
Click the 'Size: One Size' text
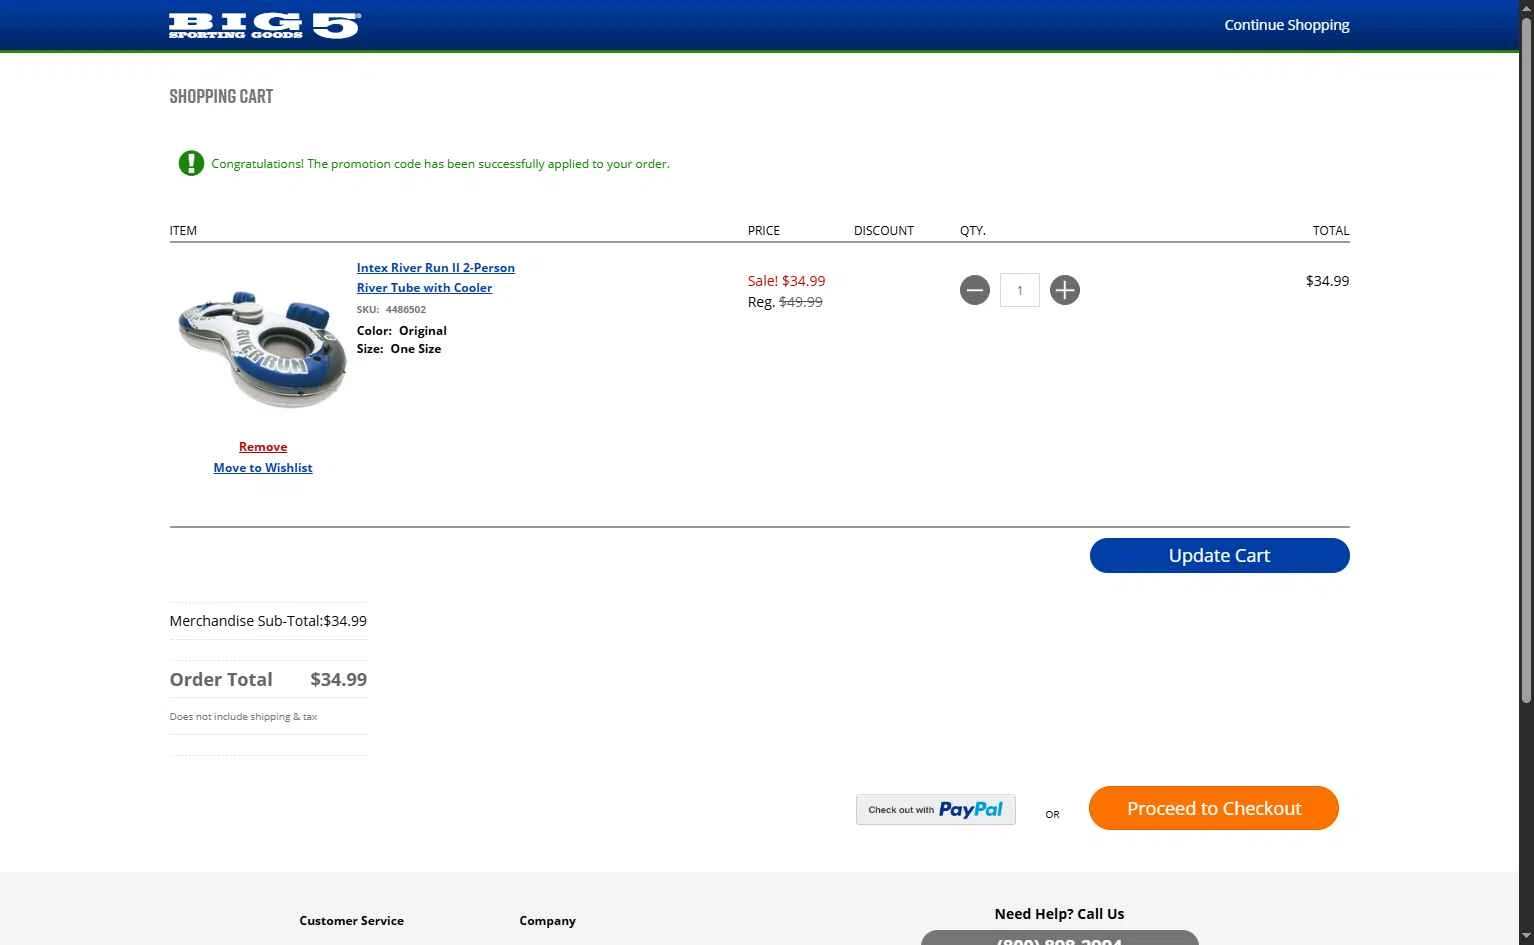[x=399, y=349]
